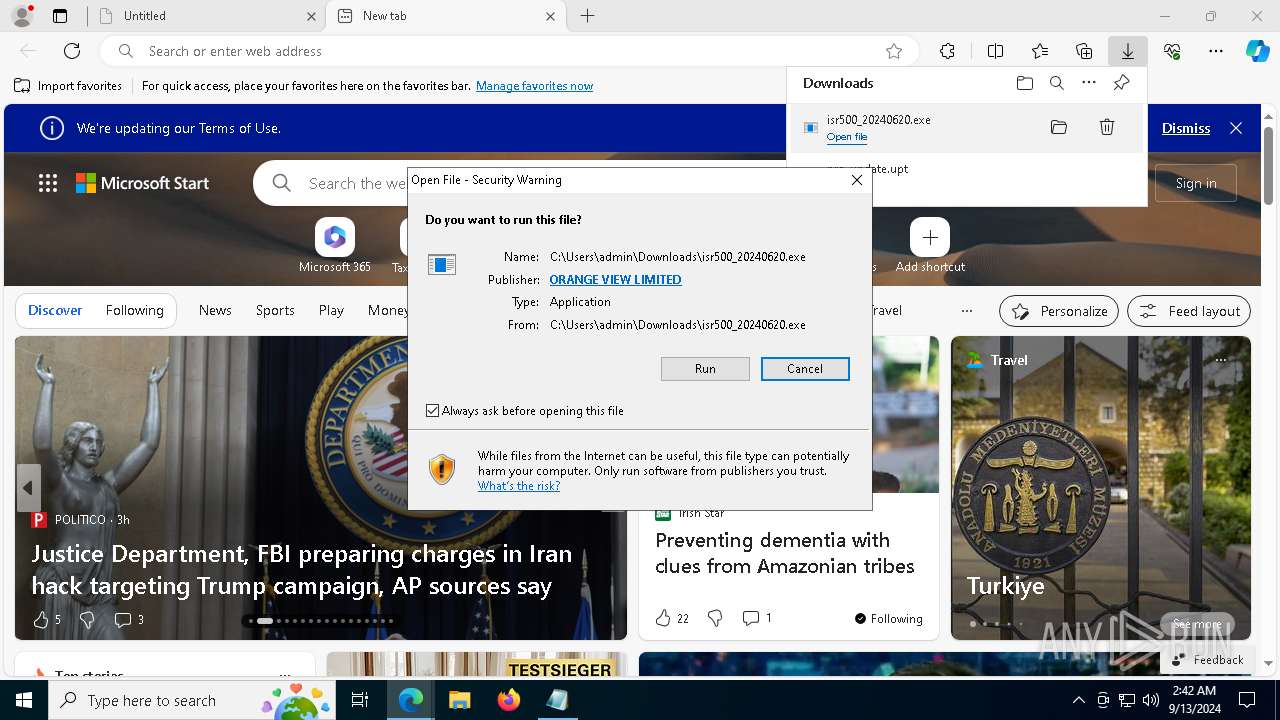
Task: Toggle the Following status on dementia article
Action: pos(888,619)
